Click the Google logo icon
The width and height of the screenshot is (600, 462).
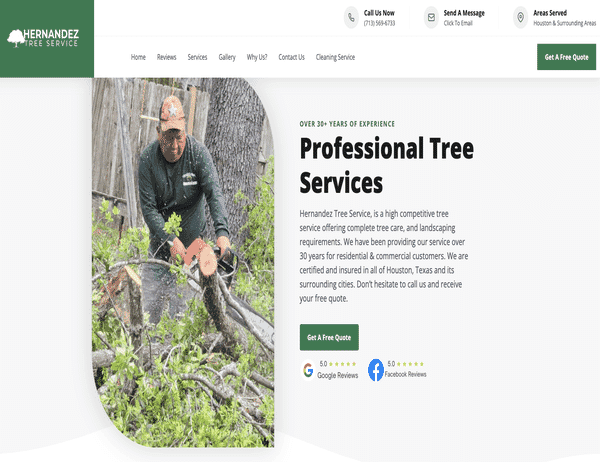[x=308, y=370]
